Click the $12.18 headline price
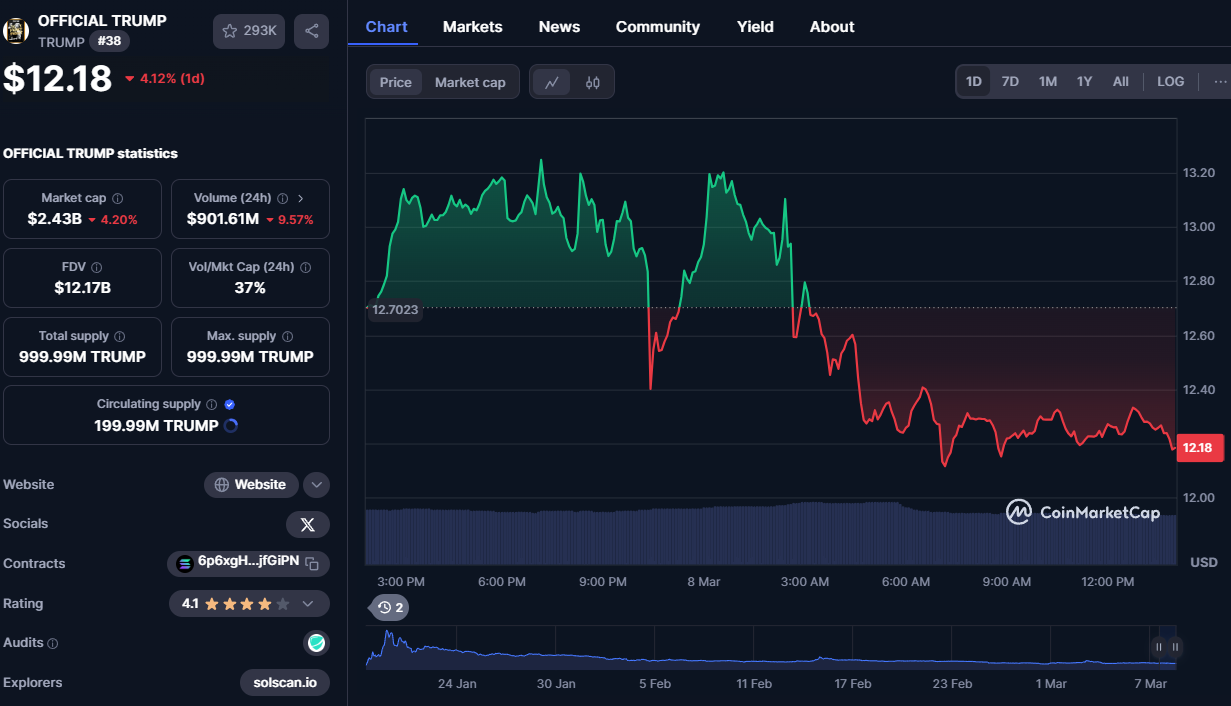Image resolution: width=1231 pixels, height=706 pixels. [x=58, y=78]
